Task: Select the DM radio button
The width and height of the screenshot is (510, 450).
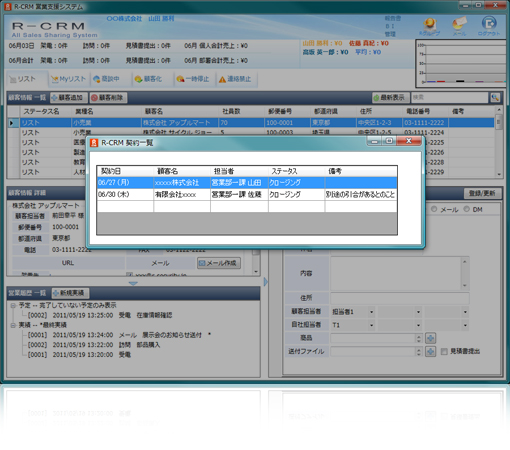Action: pyautogui.click(x=467, y=209)
